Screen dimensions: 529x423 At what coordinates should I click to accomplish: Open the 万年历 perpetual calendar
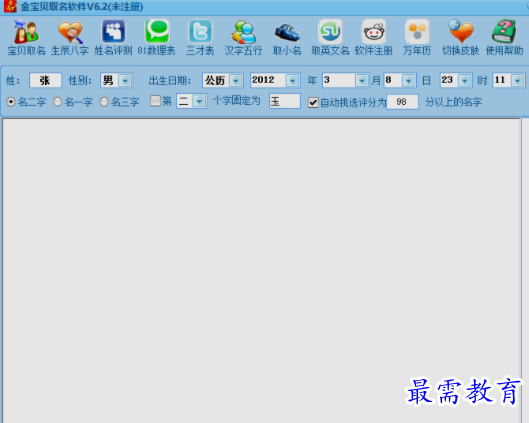click(x=417, y=37)
